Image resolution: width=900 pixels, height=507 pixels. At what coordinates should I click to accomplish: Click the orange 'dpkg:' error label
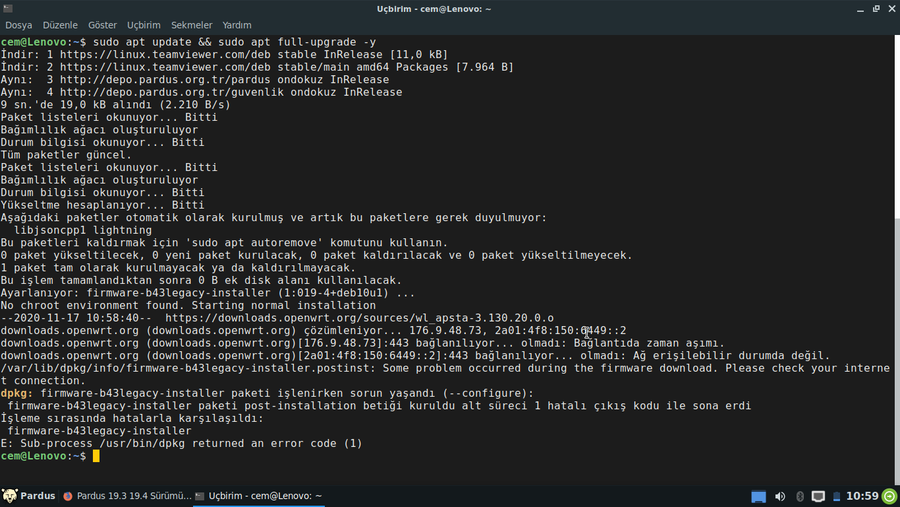pyautogui.click(x=17, y=393)
